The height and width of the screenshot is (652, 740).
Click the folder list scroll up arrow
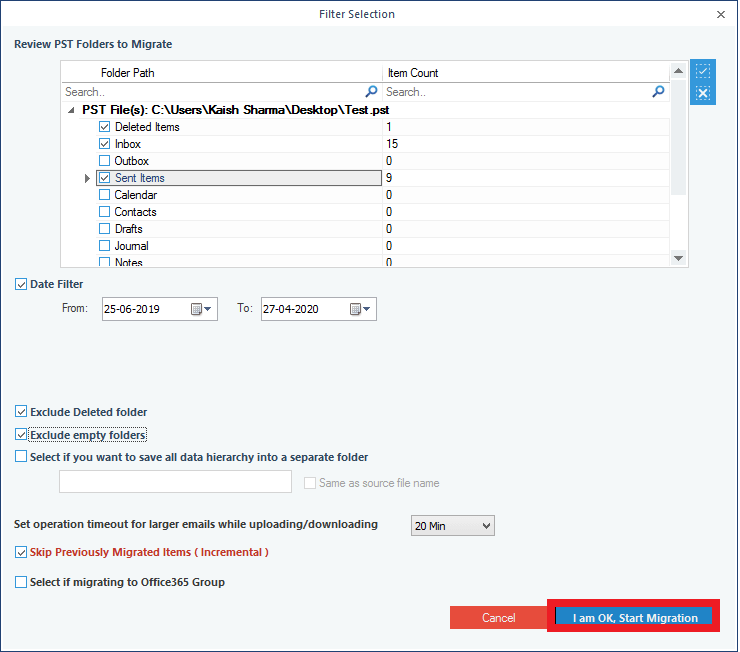click(x=678, y=71)
